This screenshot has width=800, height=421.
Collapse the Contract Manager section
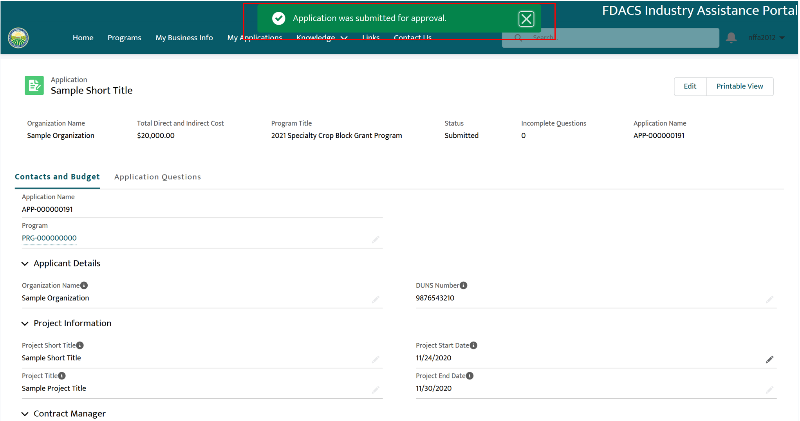(25, 414)
